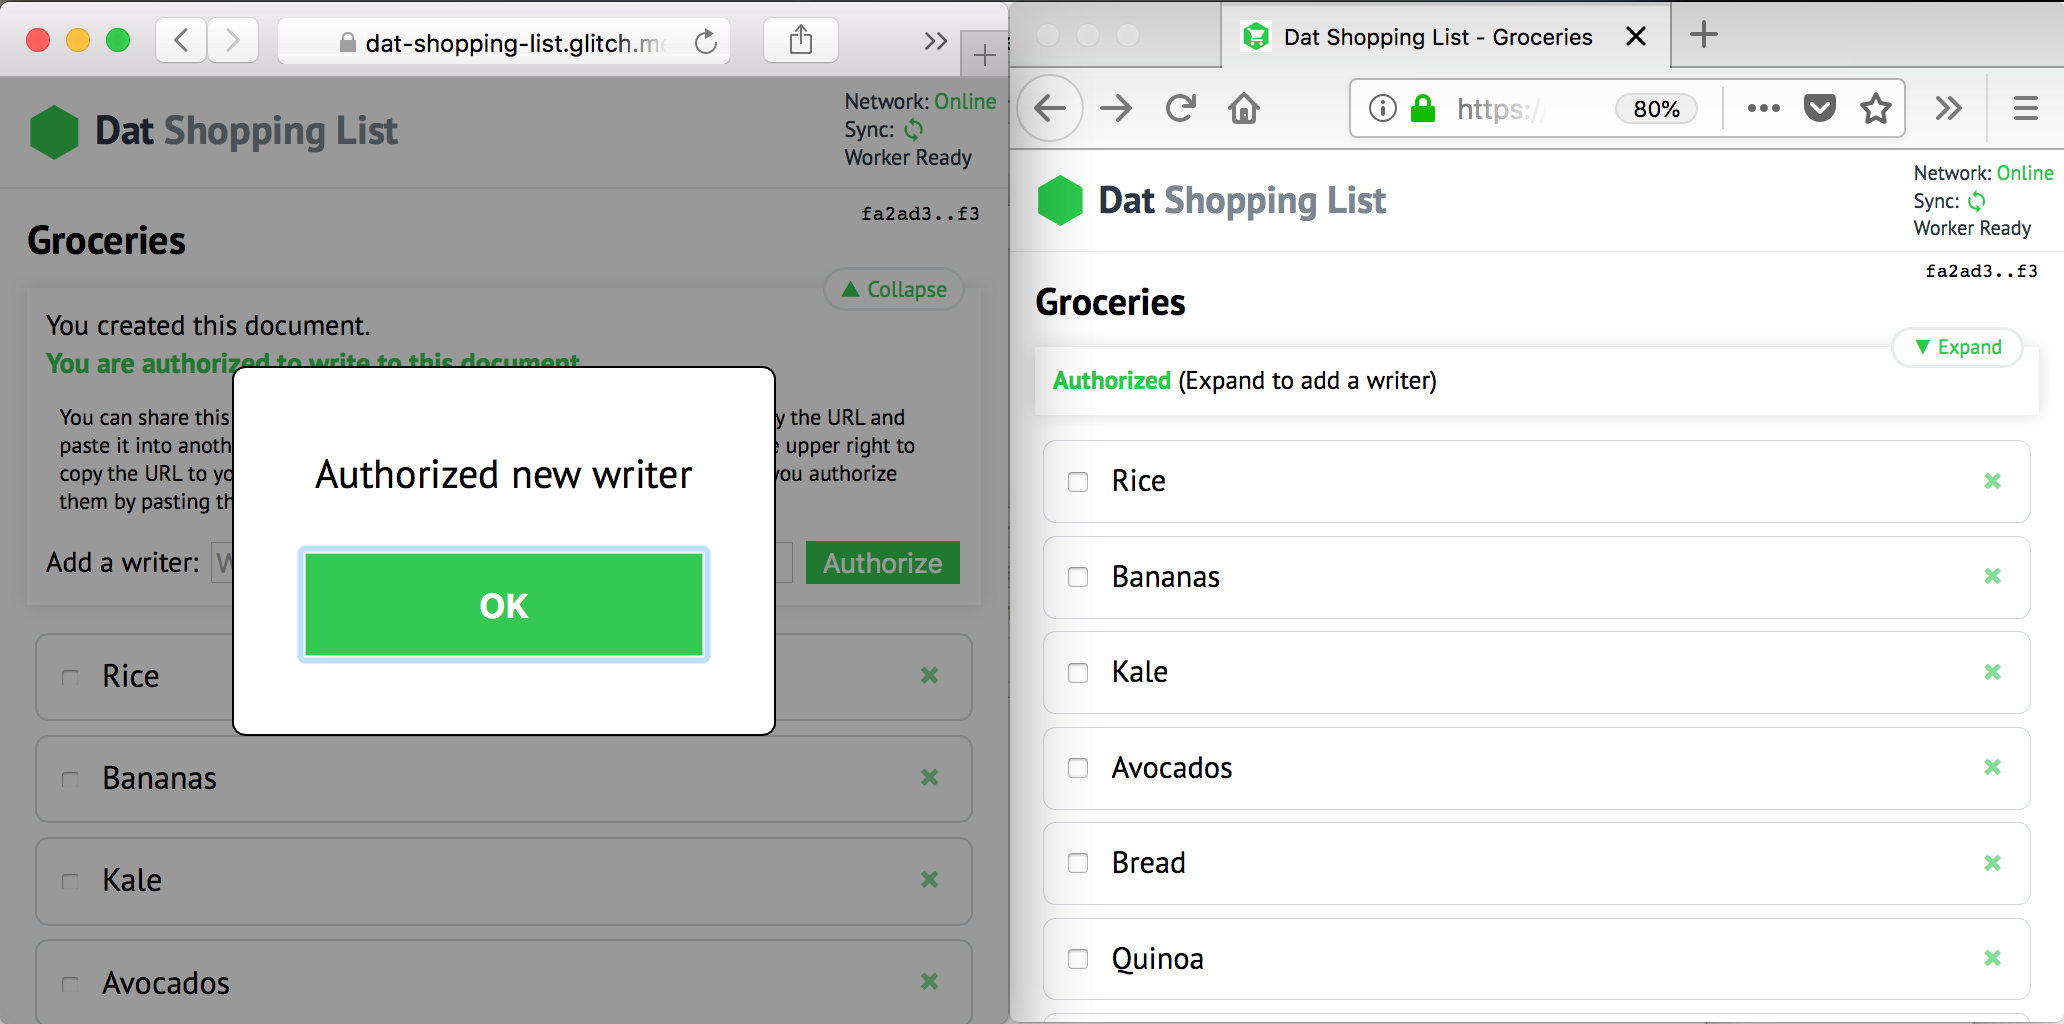Expand the Authorized panel in Firefox
The height and width of the screenshot is (1024, 2064).
click(x=1957, y=347)
